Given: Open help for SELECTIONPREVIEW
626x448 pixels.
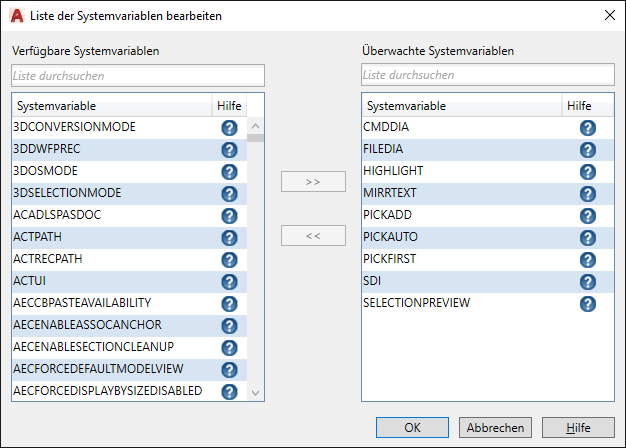Looking at the screenshot, I should point(588,304).
